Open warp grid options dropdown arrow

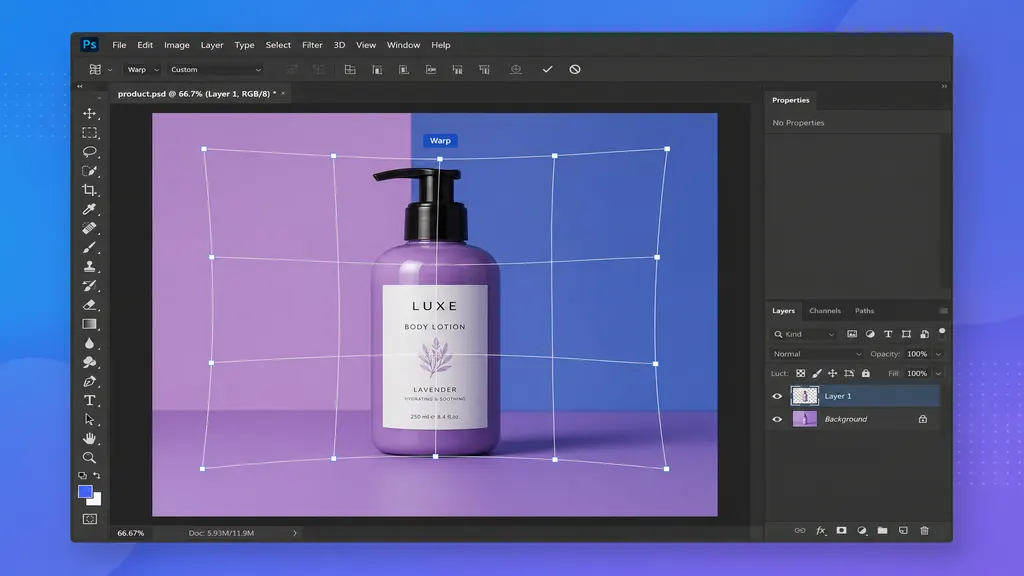110,70
